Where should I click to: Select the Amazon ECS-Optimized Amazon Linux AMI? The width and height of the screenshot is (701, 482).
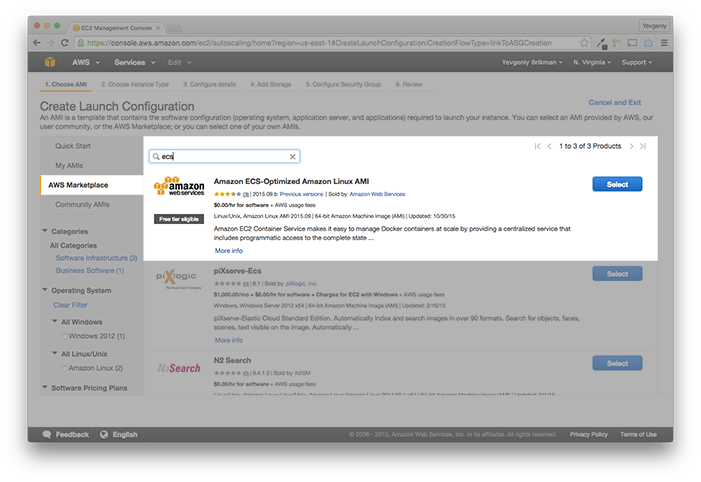point(617,184)
